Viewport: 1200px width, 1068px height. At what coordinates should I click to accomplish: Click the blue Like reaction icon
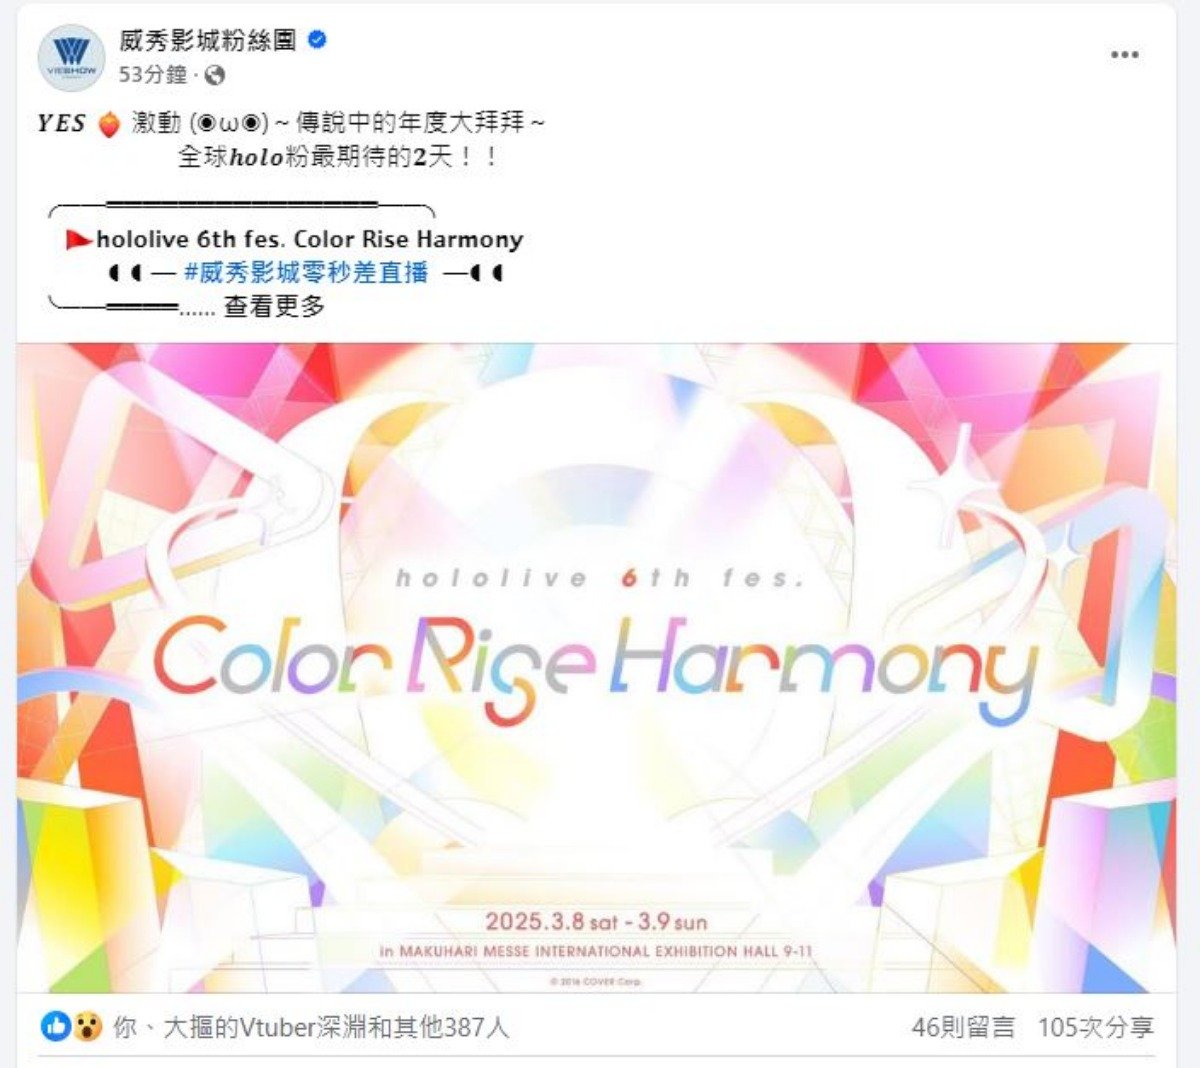[x=55, y=1026]
